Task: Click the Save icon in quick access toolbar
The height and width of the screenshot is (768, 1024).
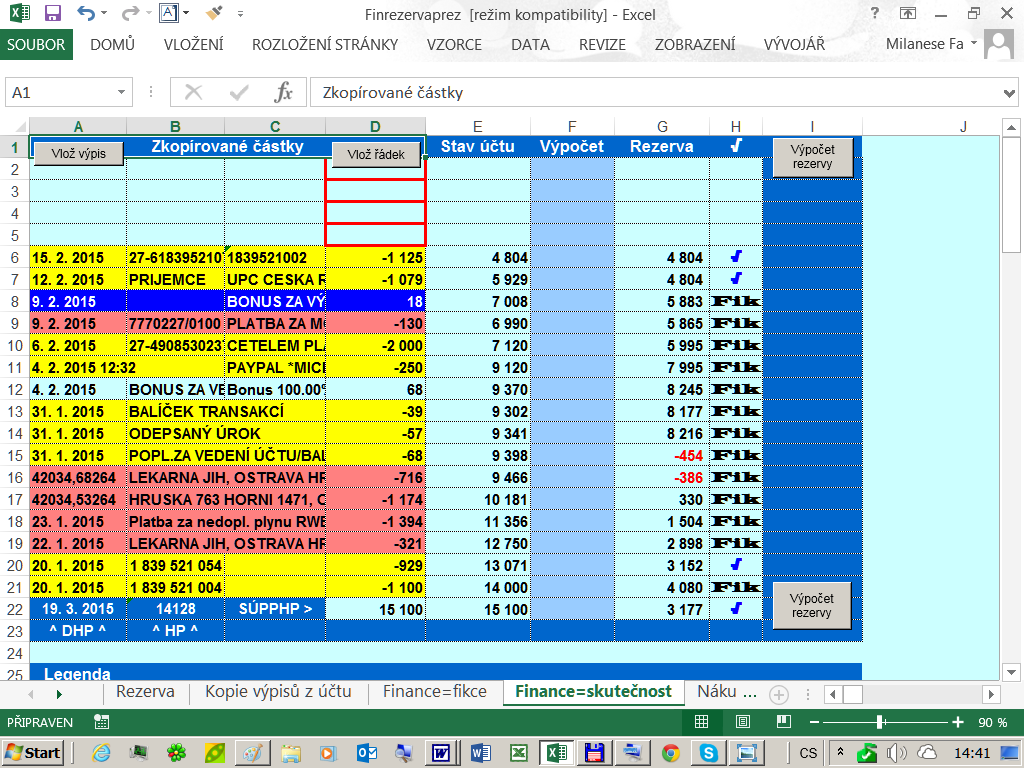Action: pyautogui.click(x=53, y=15)
